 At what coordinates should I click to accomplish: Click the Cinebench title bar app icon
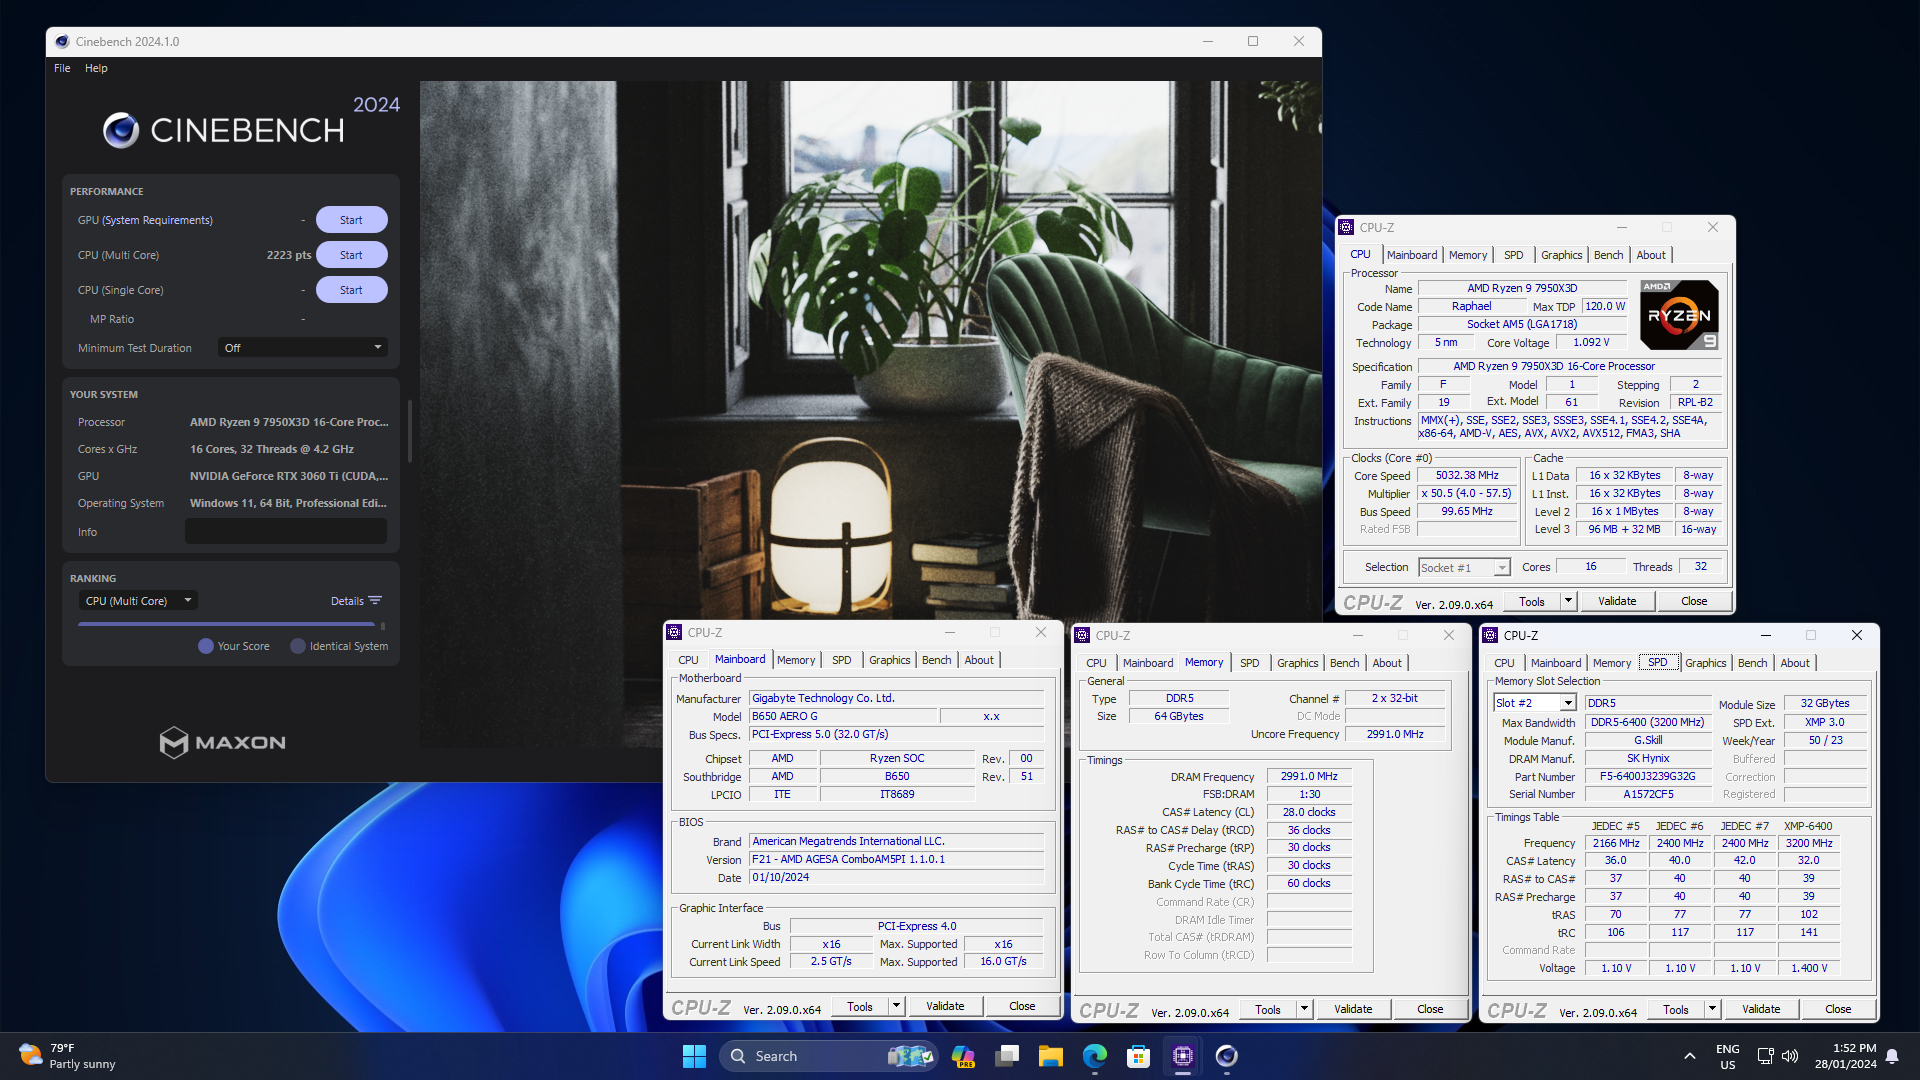pos(62,41)
